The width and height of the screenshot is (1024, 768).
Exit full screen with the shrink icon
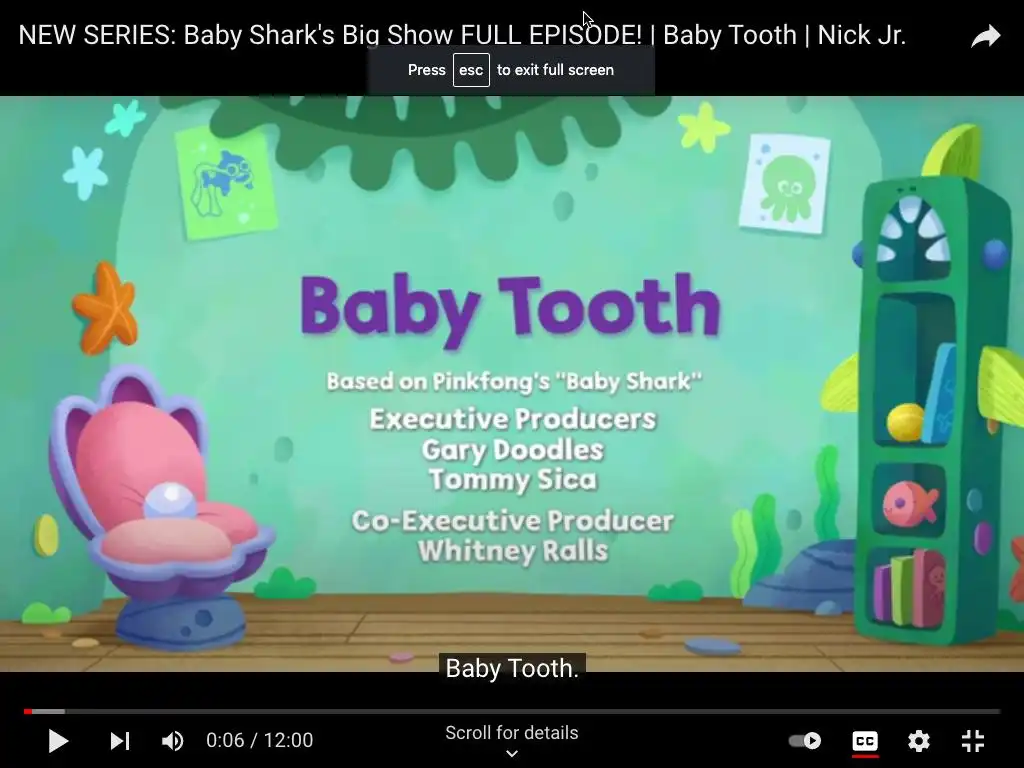[x=973, y=741]
